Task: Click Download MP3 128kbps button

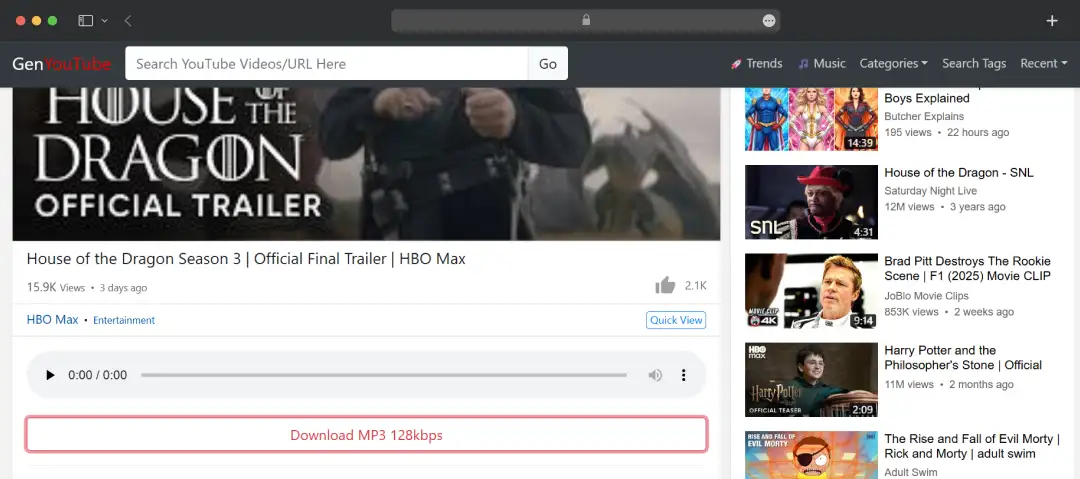Action: [366, 435]
